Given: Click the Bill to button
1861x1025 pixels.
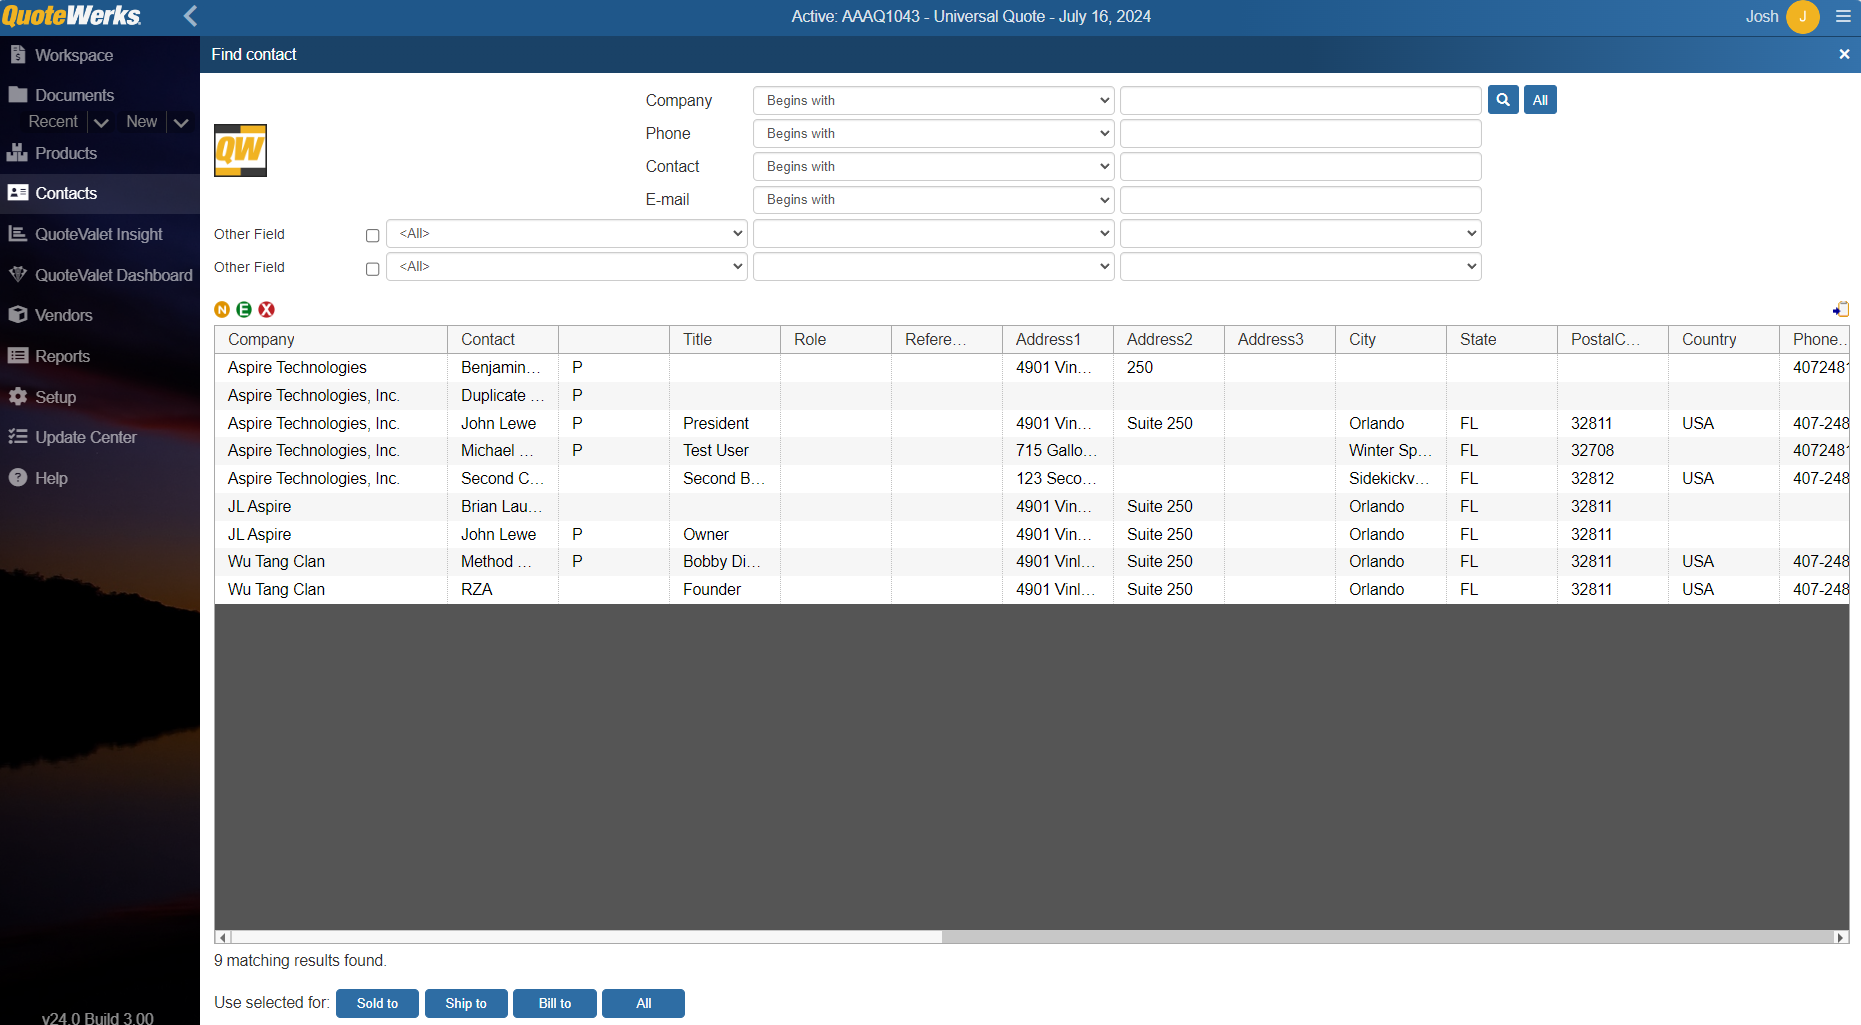Looking at the screenshot, I should pos(554,1003).
